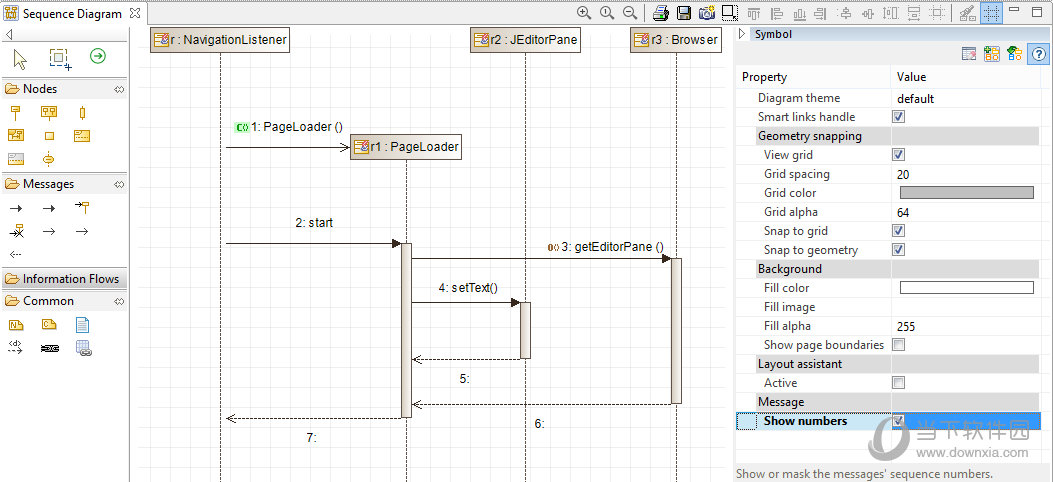Image resolution: width=1053 pixels, height=482 pixels.
Task: Click the '4: setText()' message label
Action: pos(468,288)
